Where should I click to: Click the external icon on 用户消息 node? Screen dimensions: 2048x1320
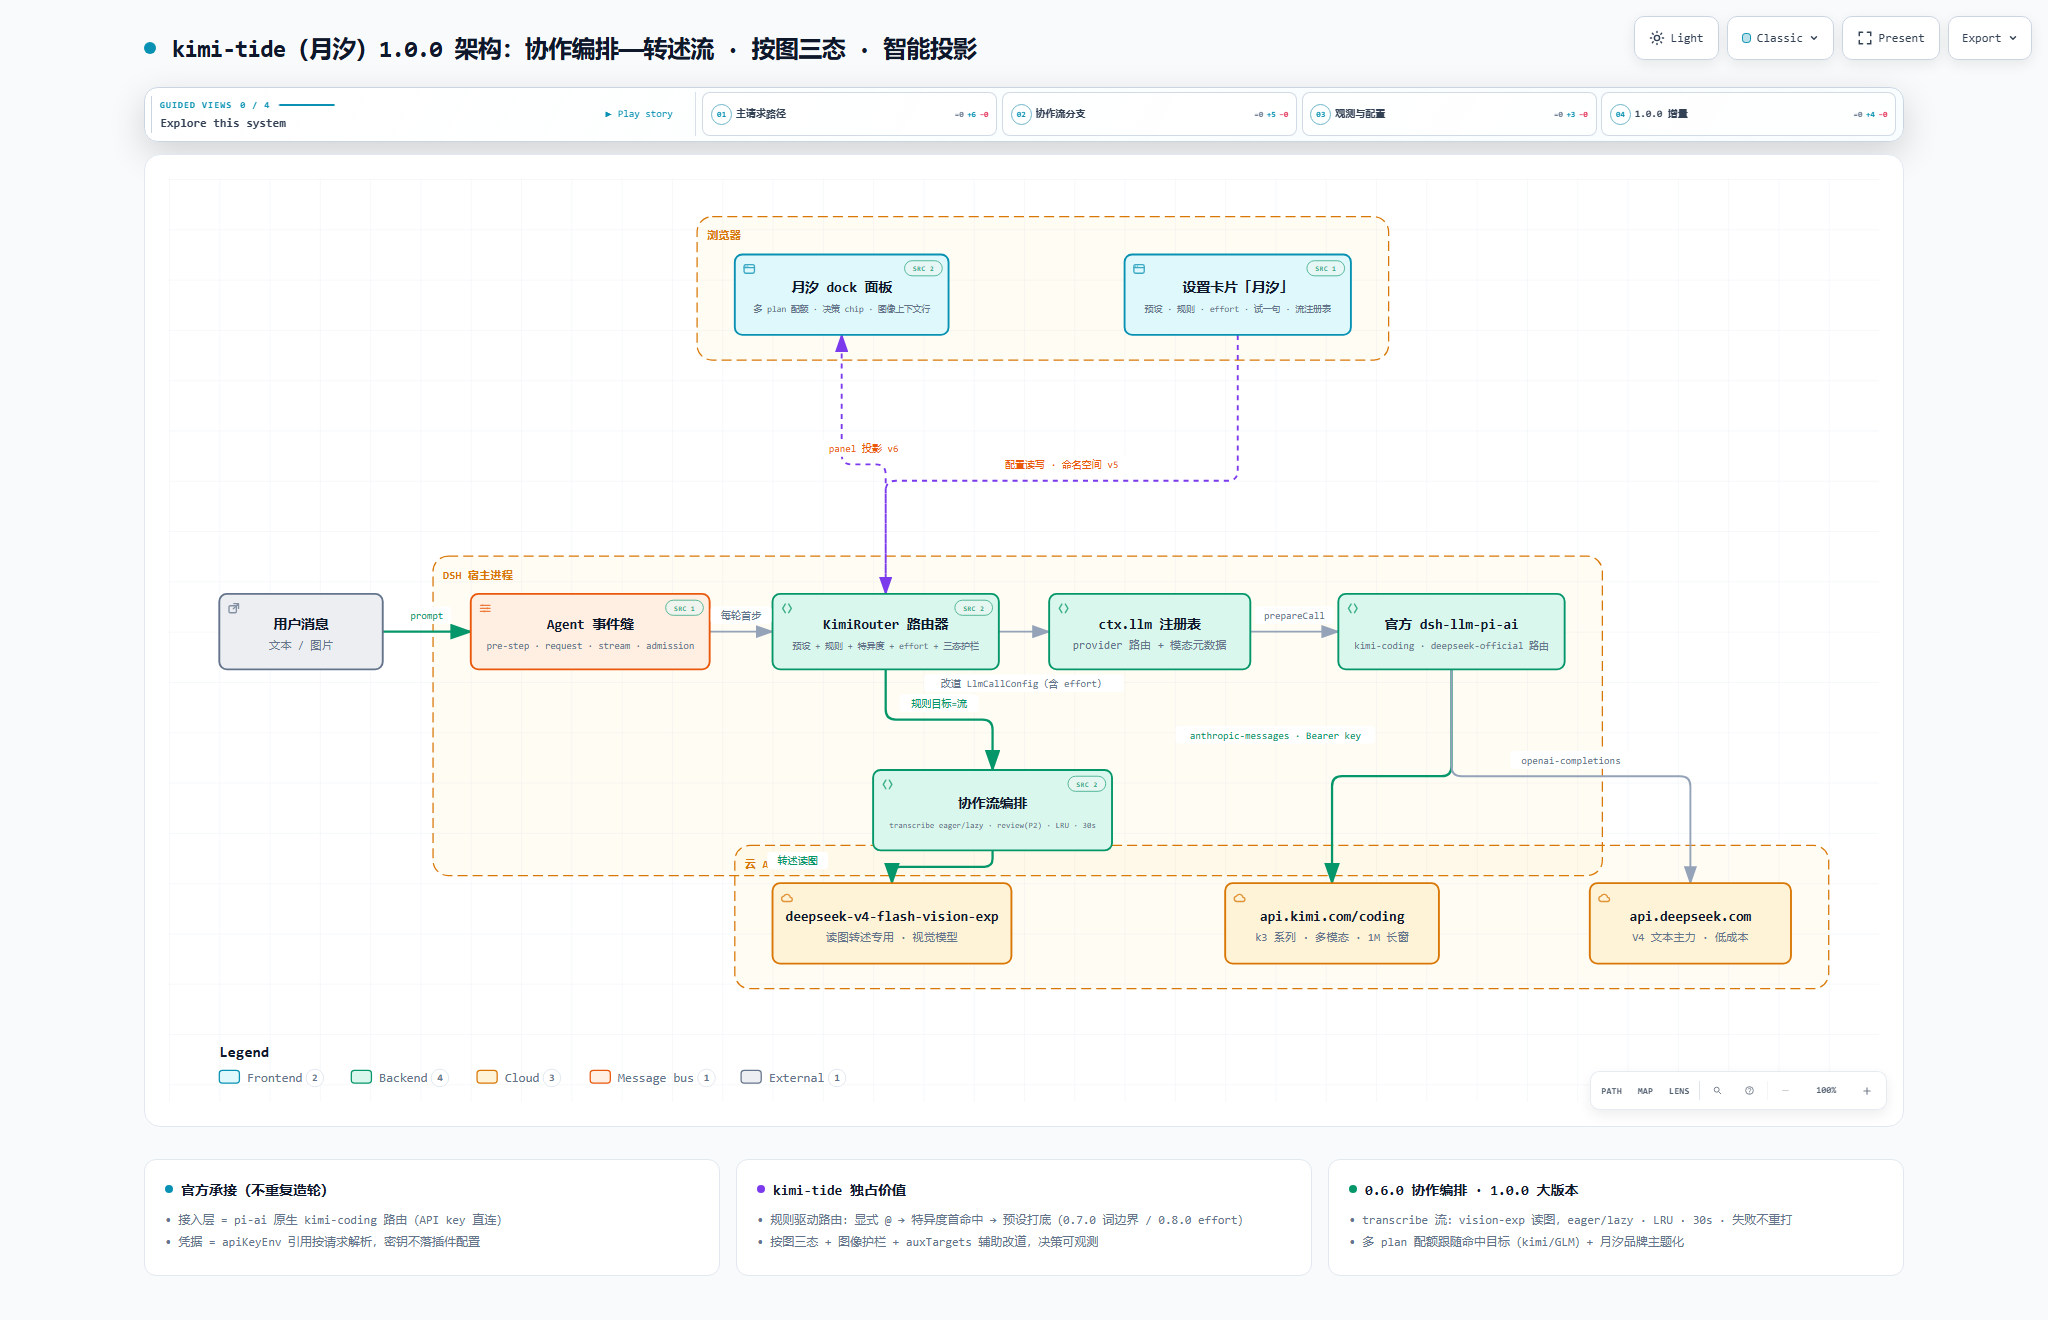point(234,608)
